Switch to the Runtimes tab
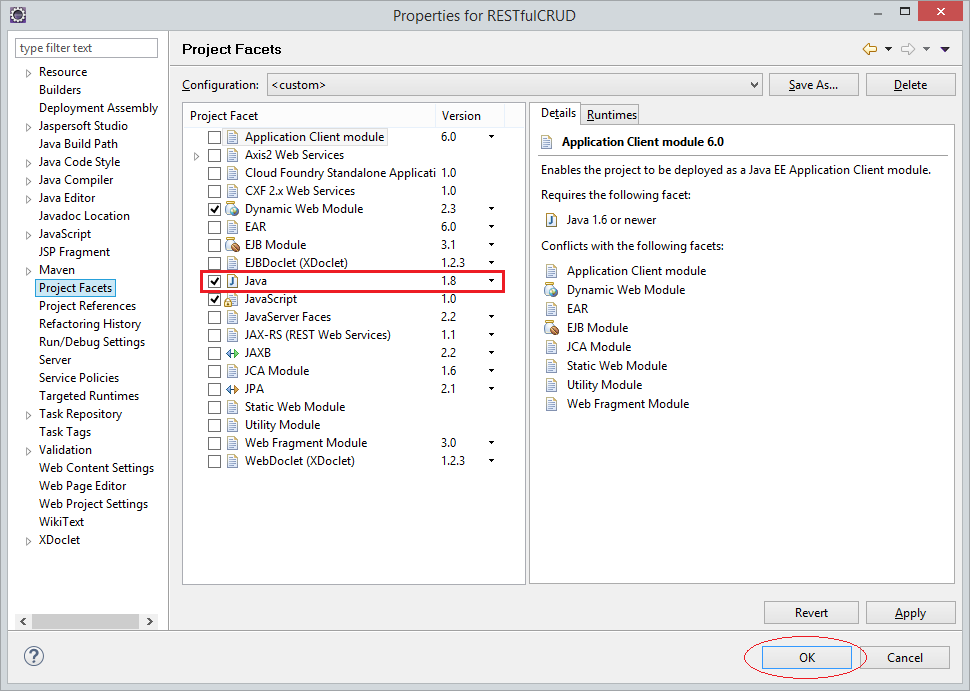Screen dimensions: 970x691 (611, 114)
